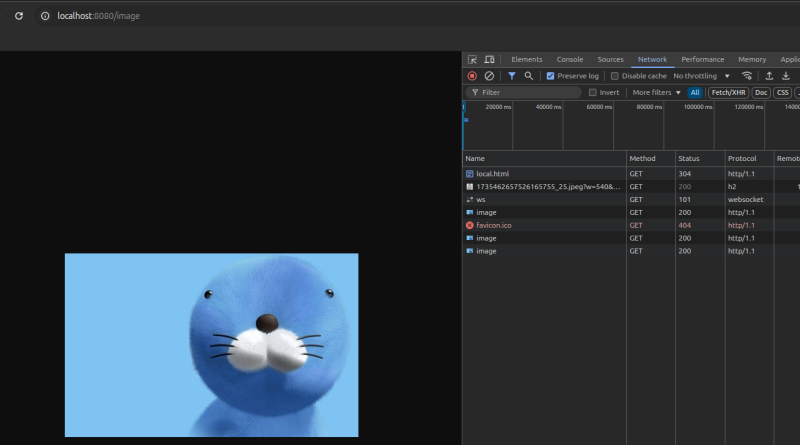Click the import HAR upload icon
The image size is (800, 445).
[769, 76]
